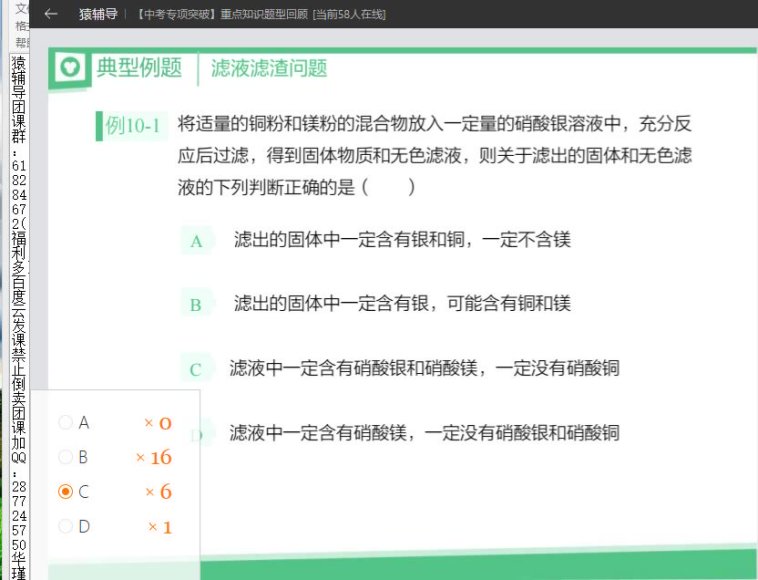
Task: Toggle the selected radio button C
Action: tap(66, 492)
